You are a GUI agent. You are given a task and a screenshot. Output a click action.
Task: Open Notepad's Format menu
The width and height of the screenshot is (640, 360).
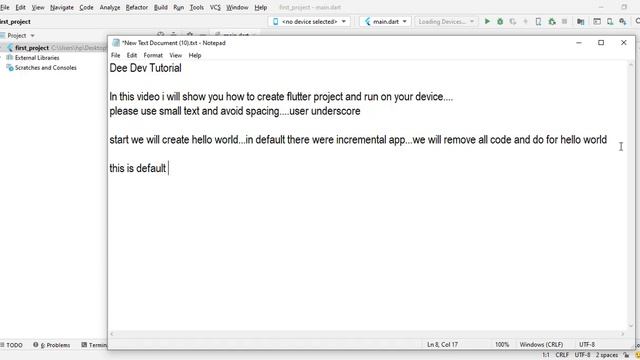(153, 55)
